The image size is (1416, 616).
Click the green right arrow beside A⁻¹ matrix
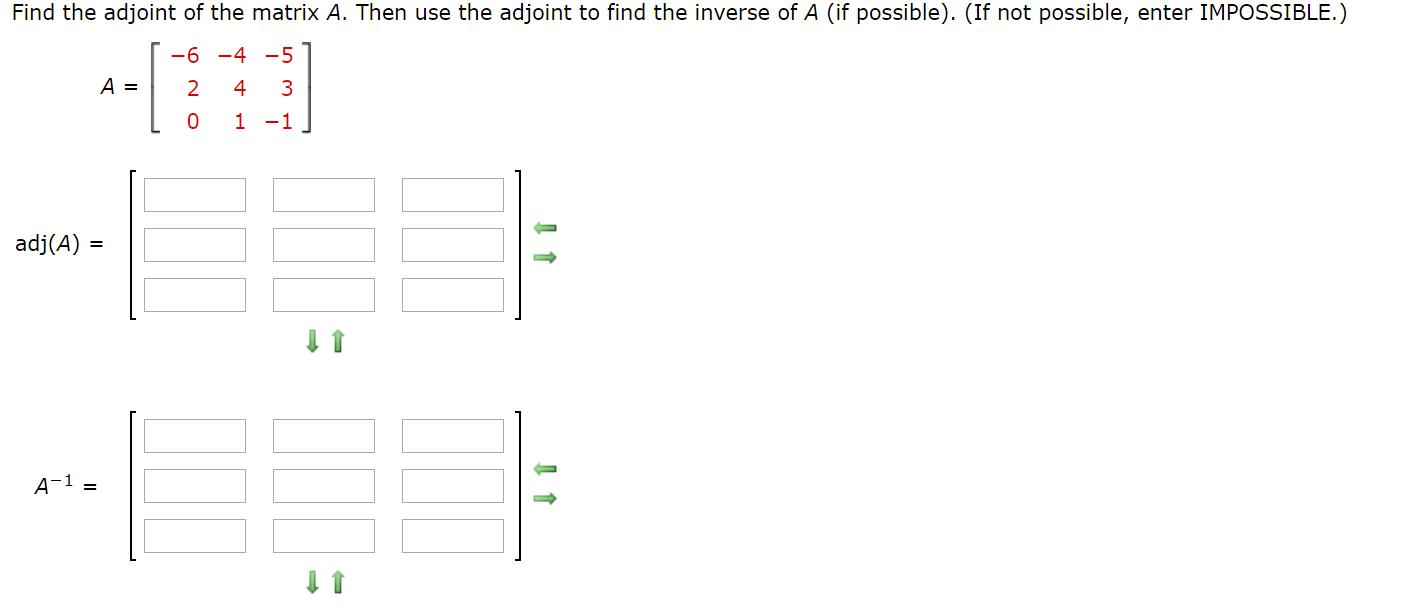(x=545, y=498)
